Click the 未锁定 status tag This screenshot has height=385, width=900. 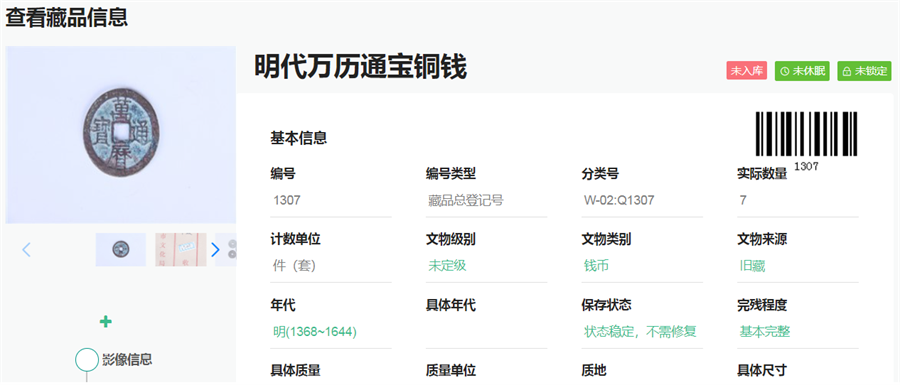pos(864,71)
